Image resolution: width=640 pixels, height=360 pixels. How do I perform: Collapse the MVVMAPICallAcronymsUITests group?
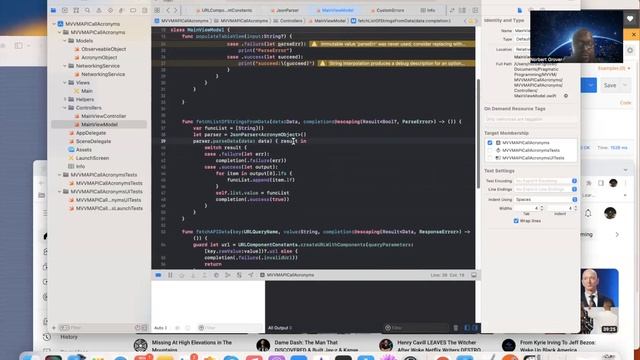tap(59, 191)
